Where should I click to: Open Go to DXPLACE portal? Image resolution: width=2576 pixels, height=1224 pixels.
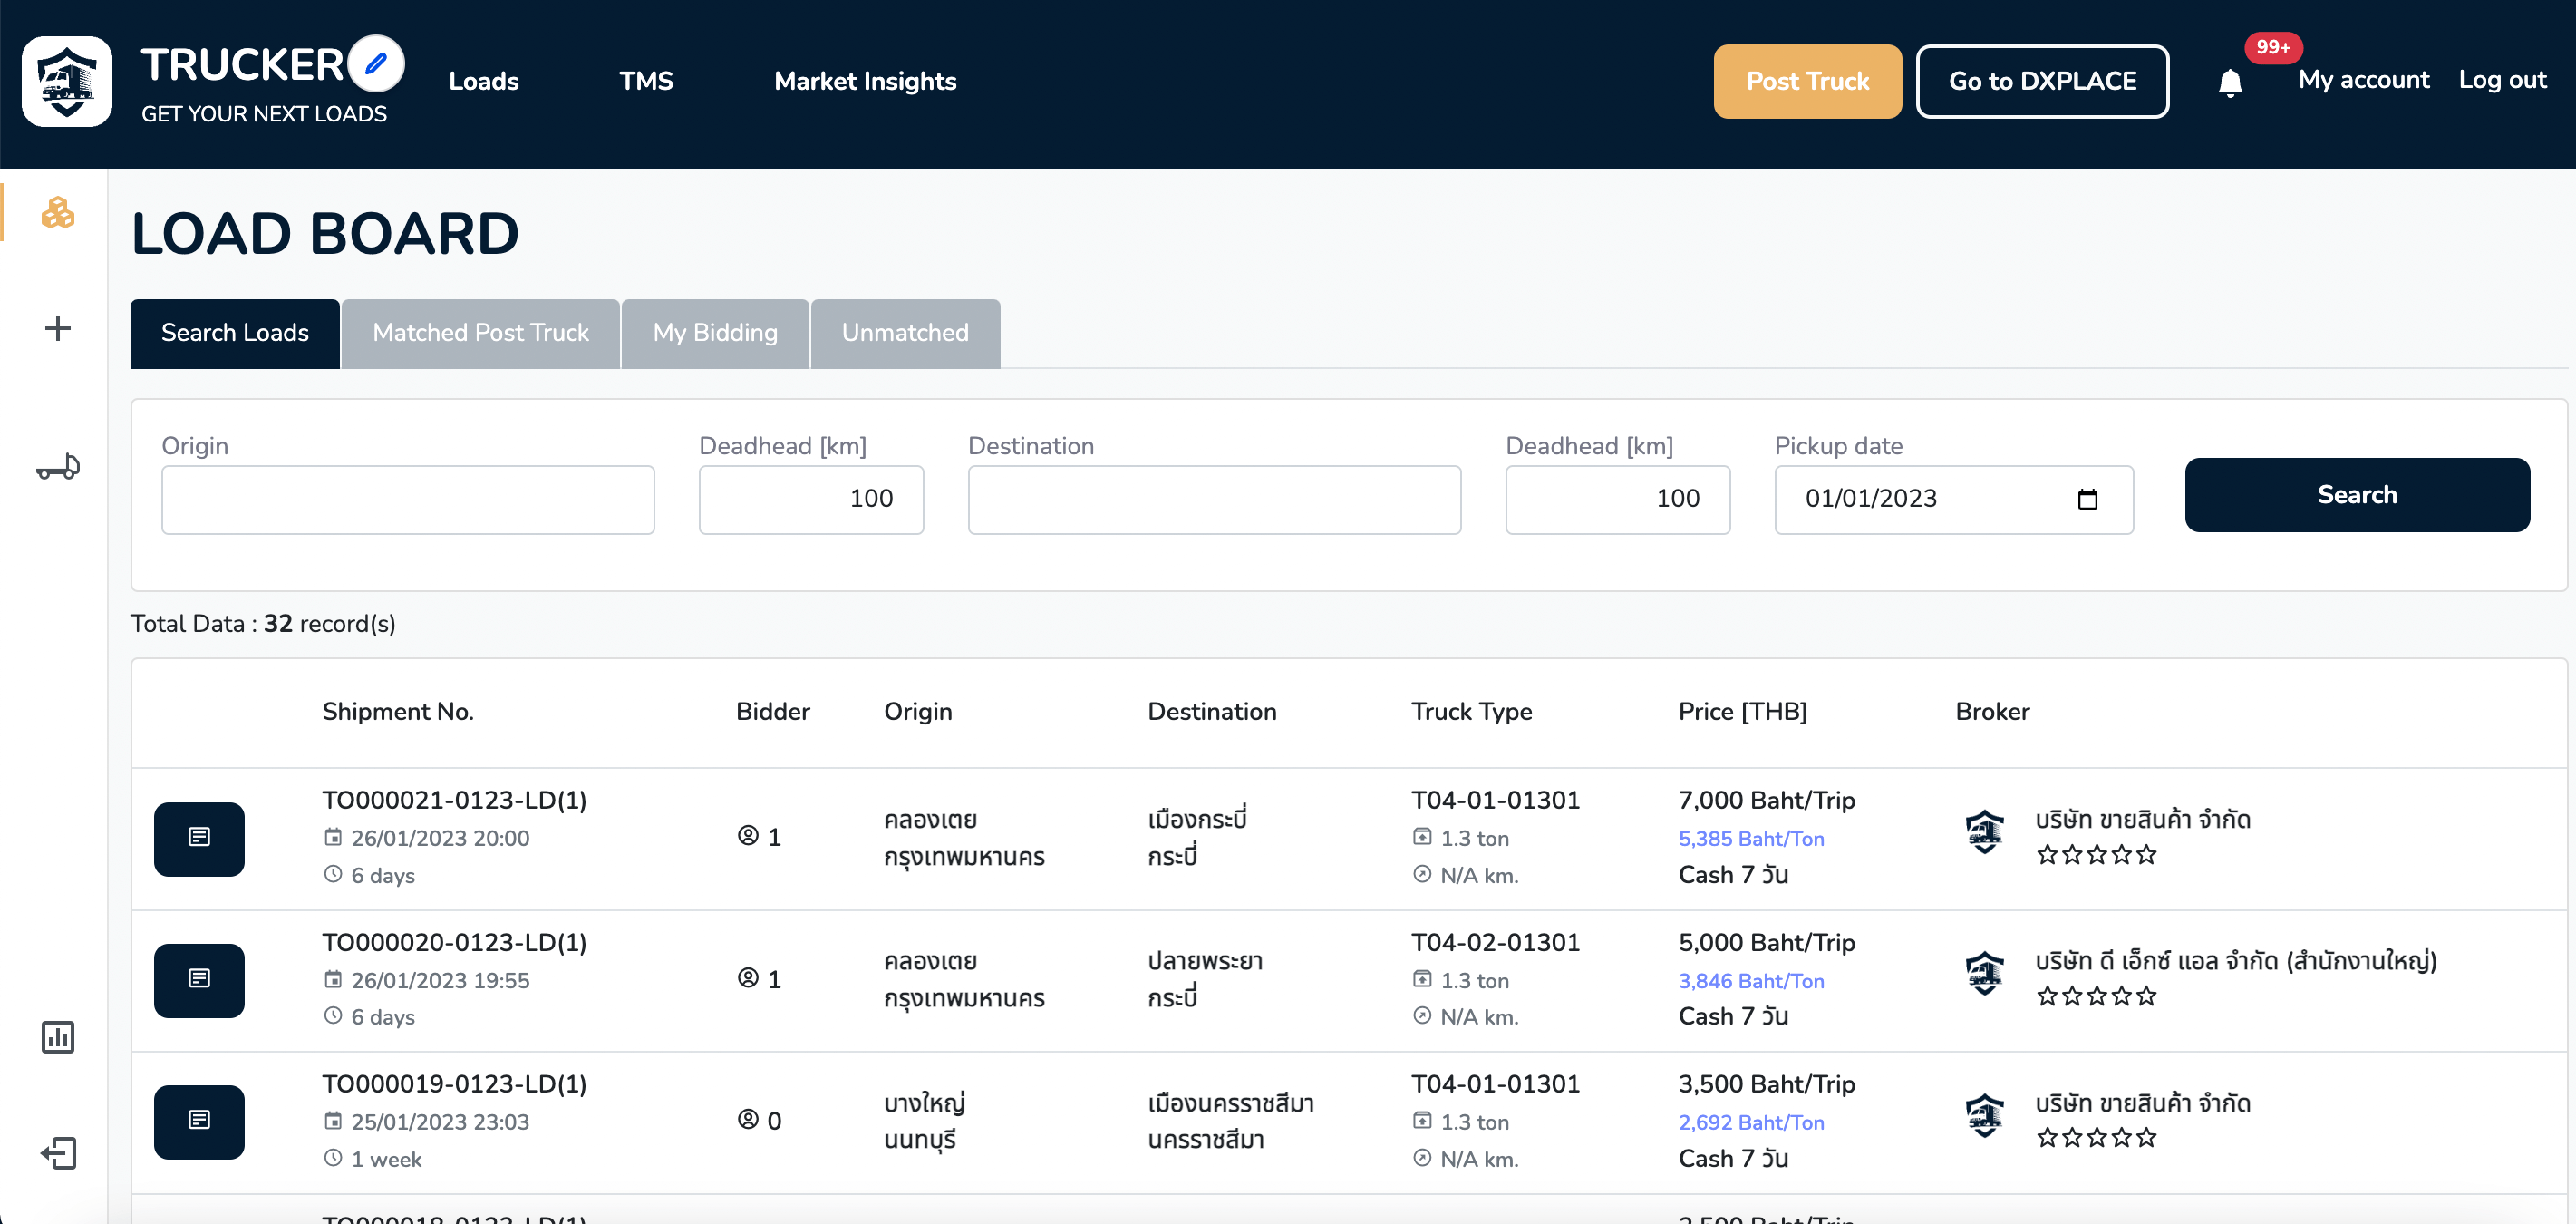(2042, 81)
